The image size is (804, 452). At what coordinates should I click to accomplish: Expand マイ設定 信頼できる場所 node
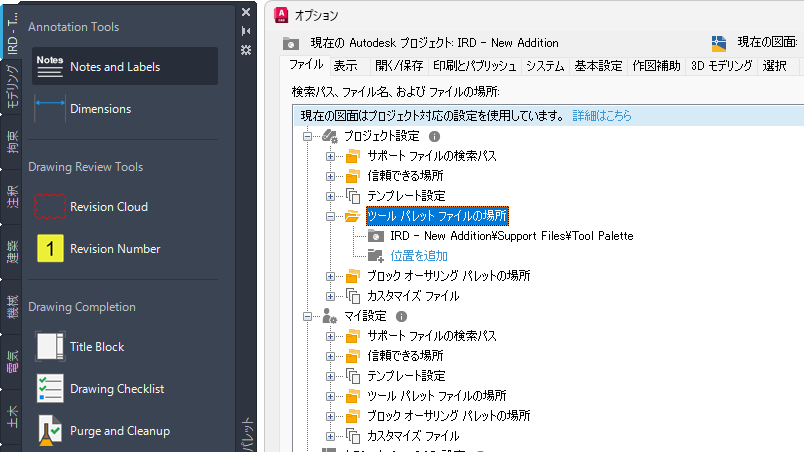[330, 356]
